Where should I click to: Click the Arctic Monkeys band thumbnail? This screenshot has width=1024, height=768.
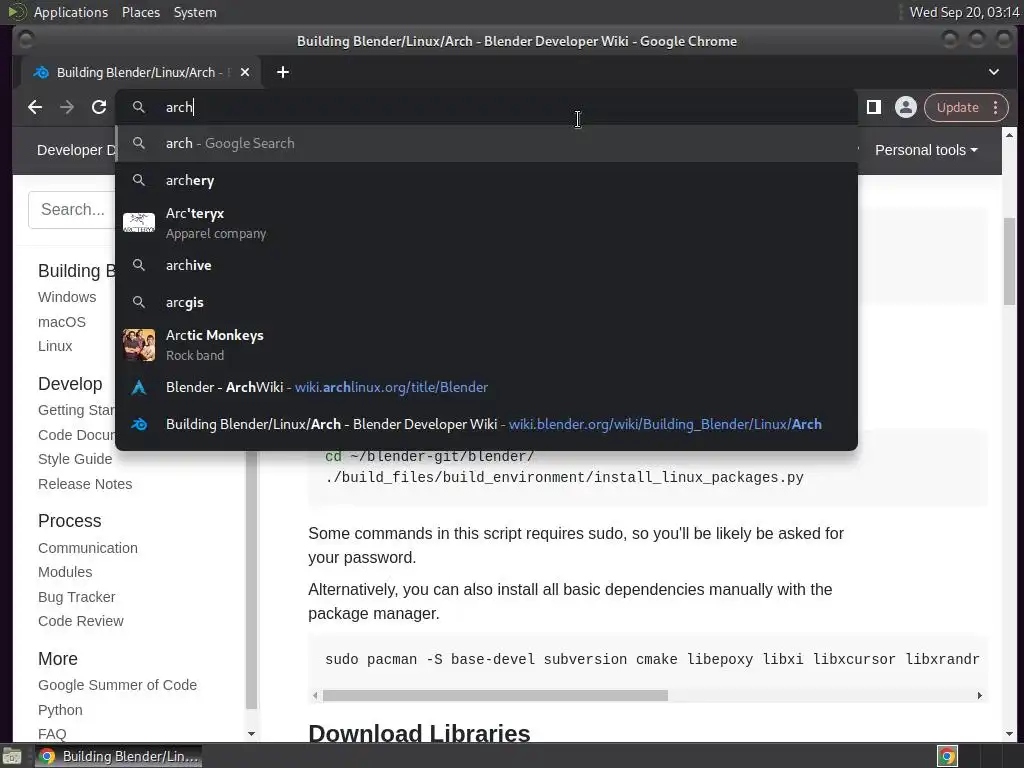pyautogui.click(x=139, y=345)
